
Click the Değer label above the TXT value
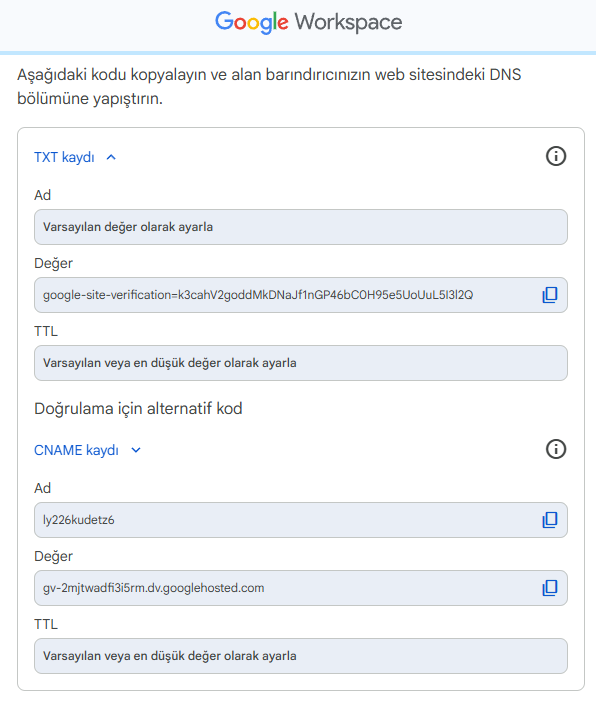click(x=53, y=263)
